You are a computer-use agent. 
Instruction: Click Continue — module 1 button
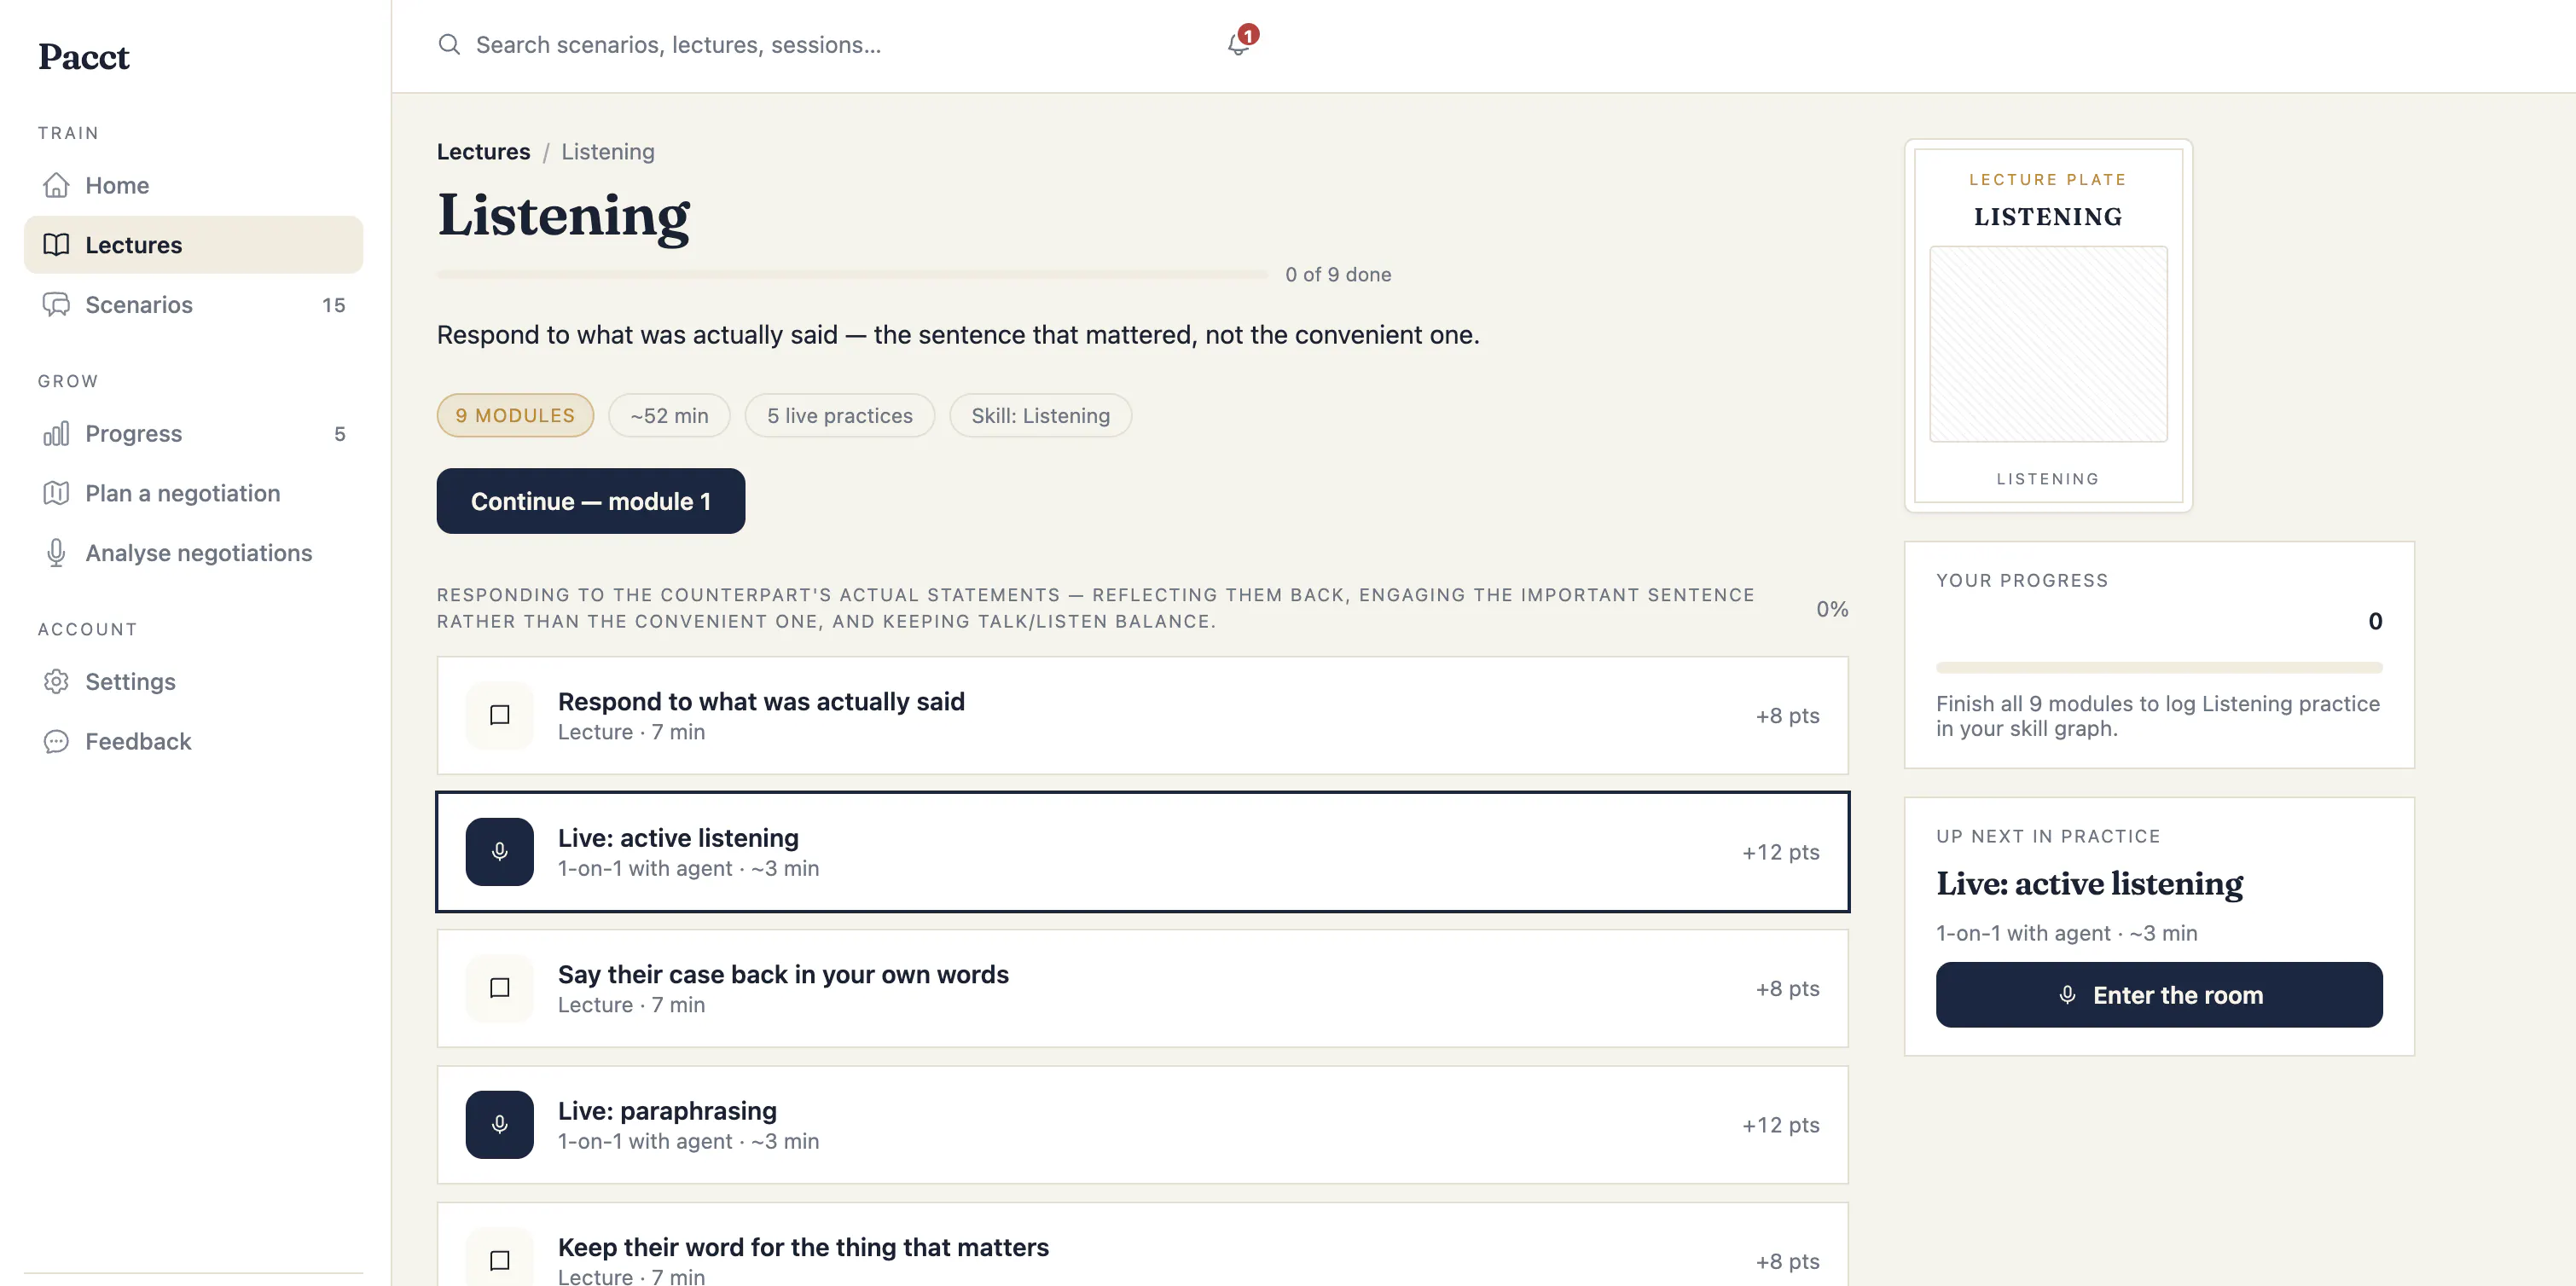590,501
